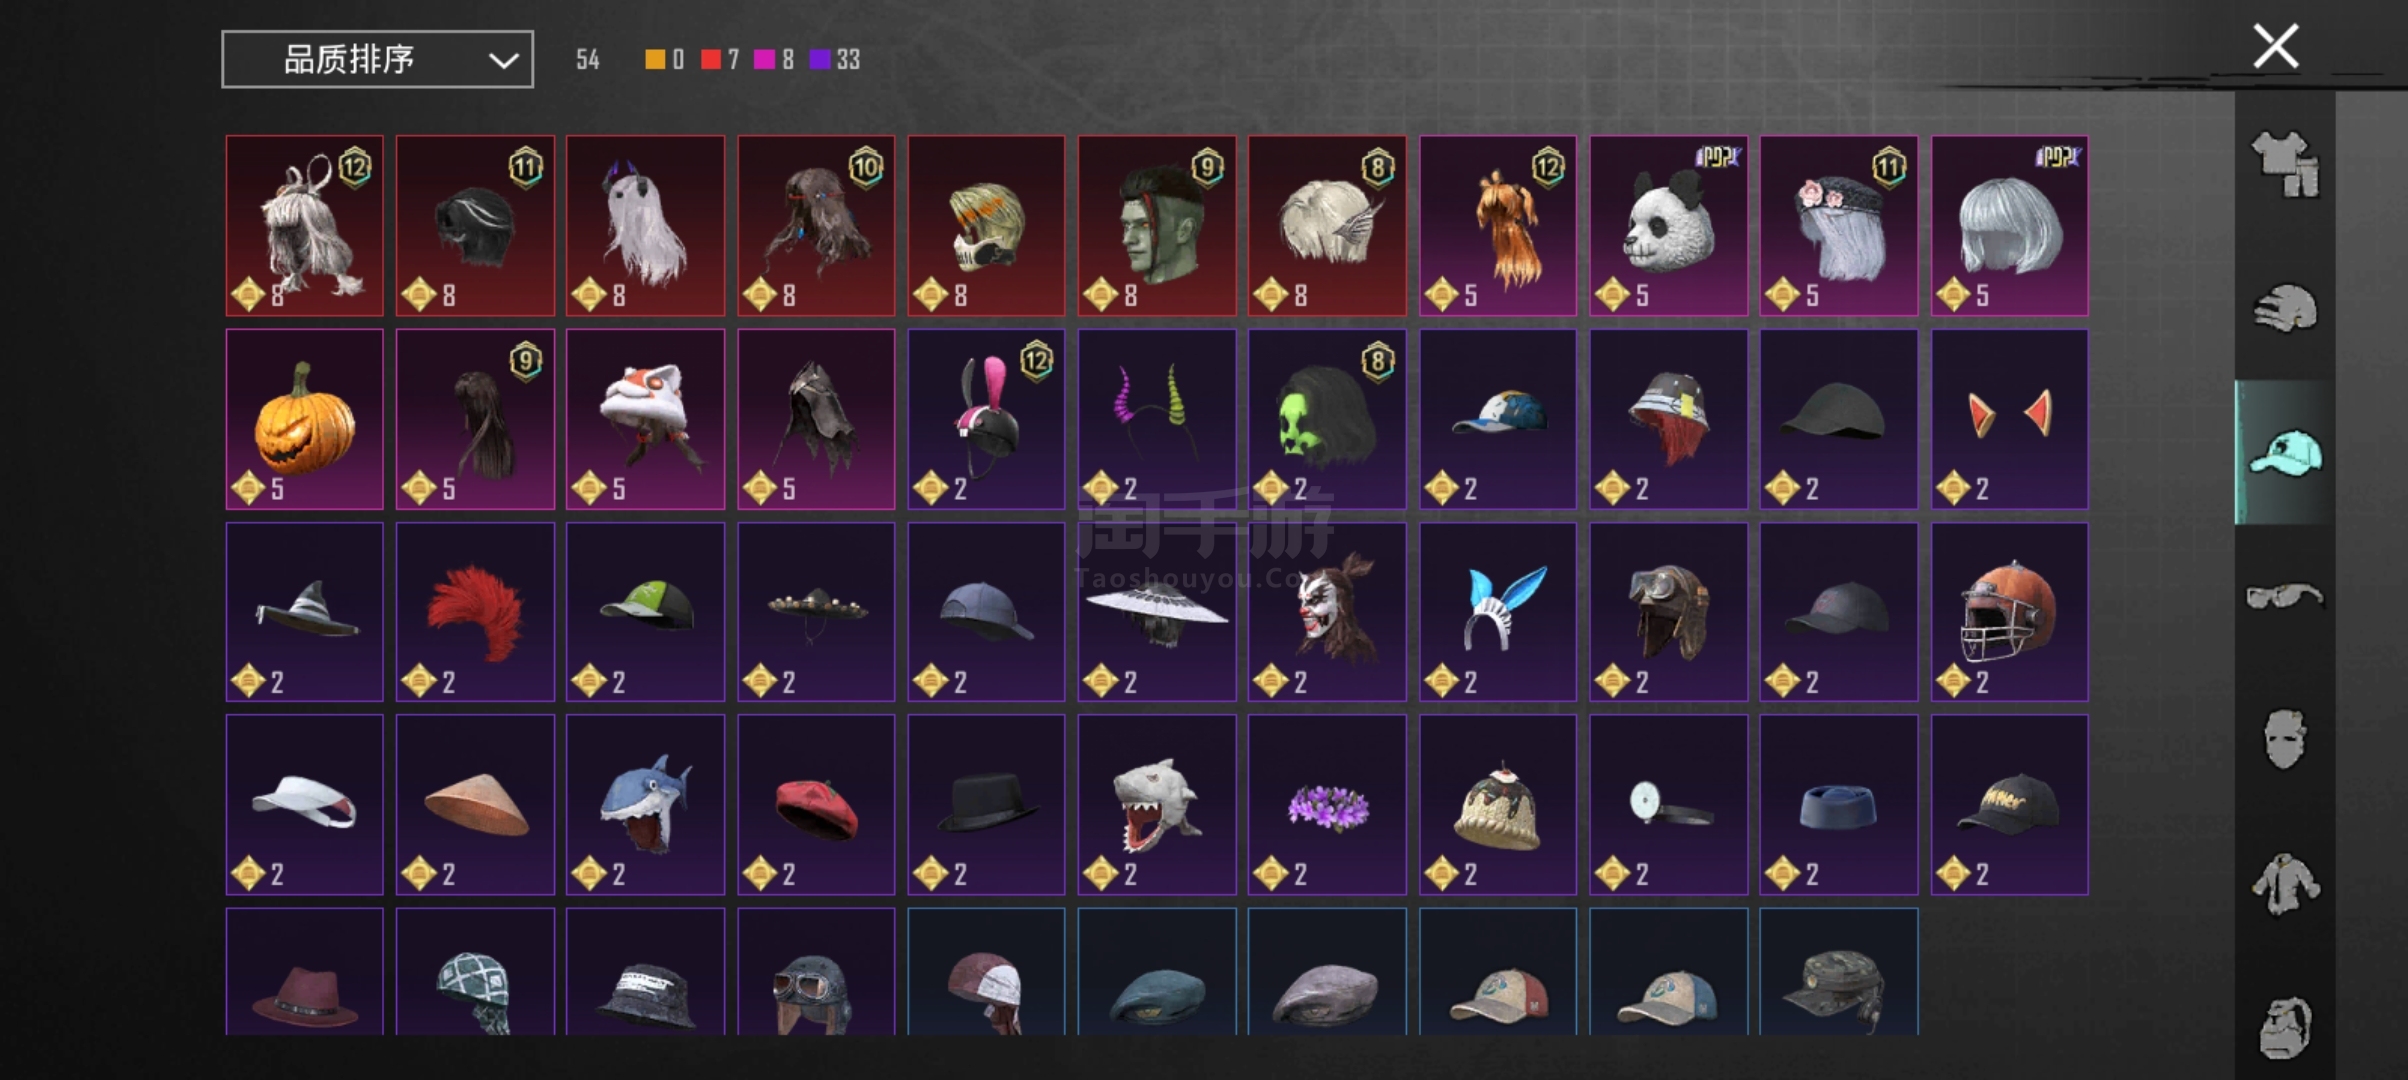Open the jacket category icon
The image size is (2408, 1080).
coord(2285,884)
